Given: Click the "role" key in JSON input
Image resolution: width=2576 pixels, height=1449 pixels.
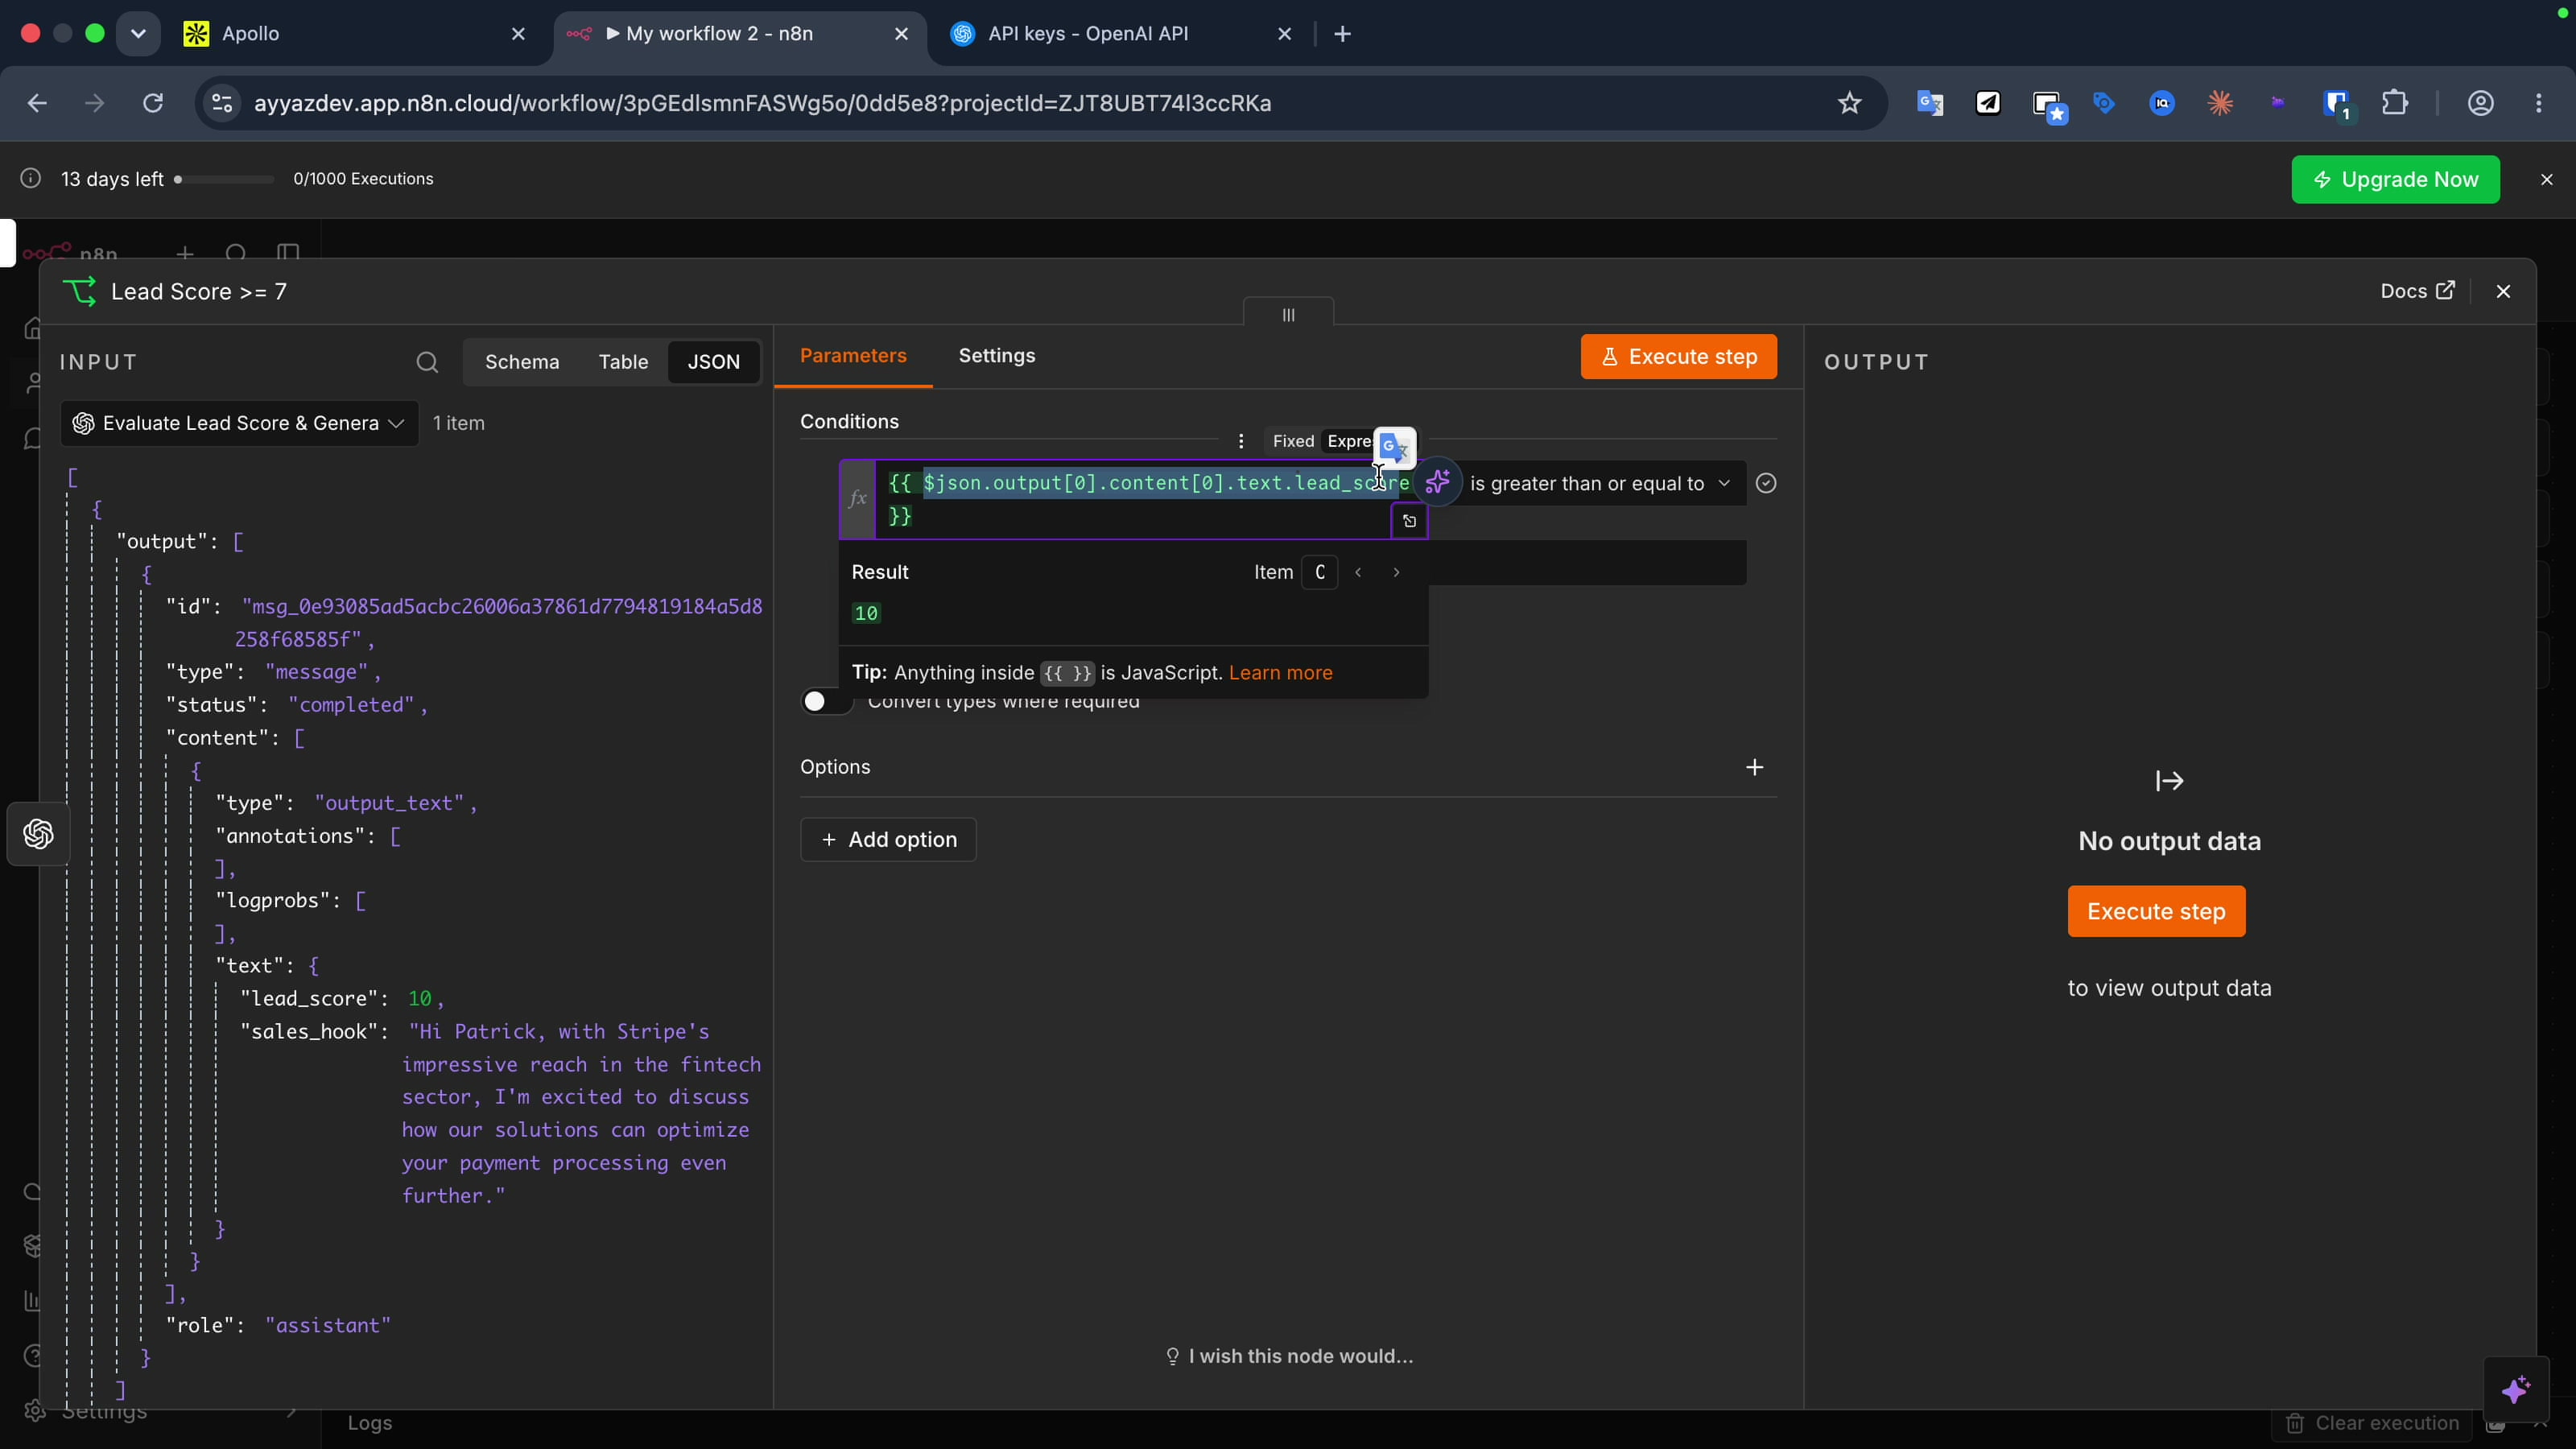Looking at the screenshot, I should tap(201, 1325).
